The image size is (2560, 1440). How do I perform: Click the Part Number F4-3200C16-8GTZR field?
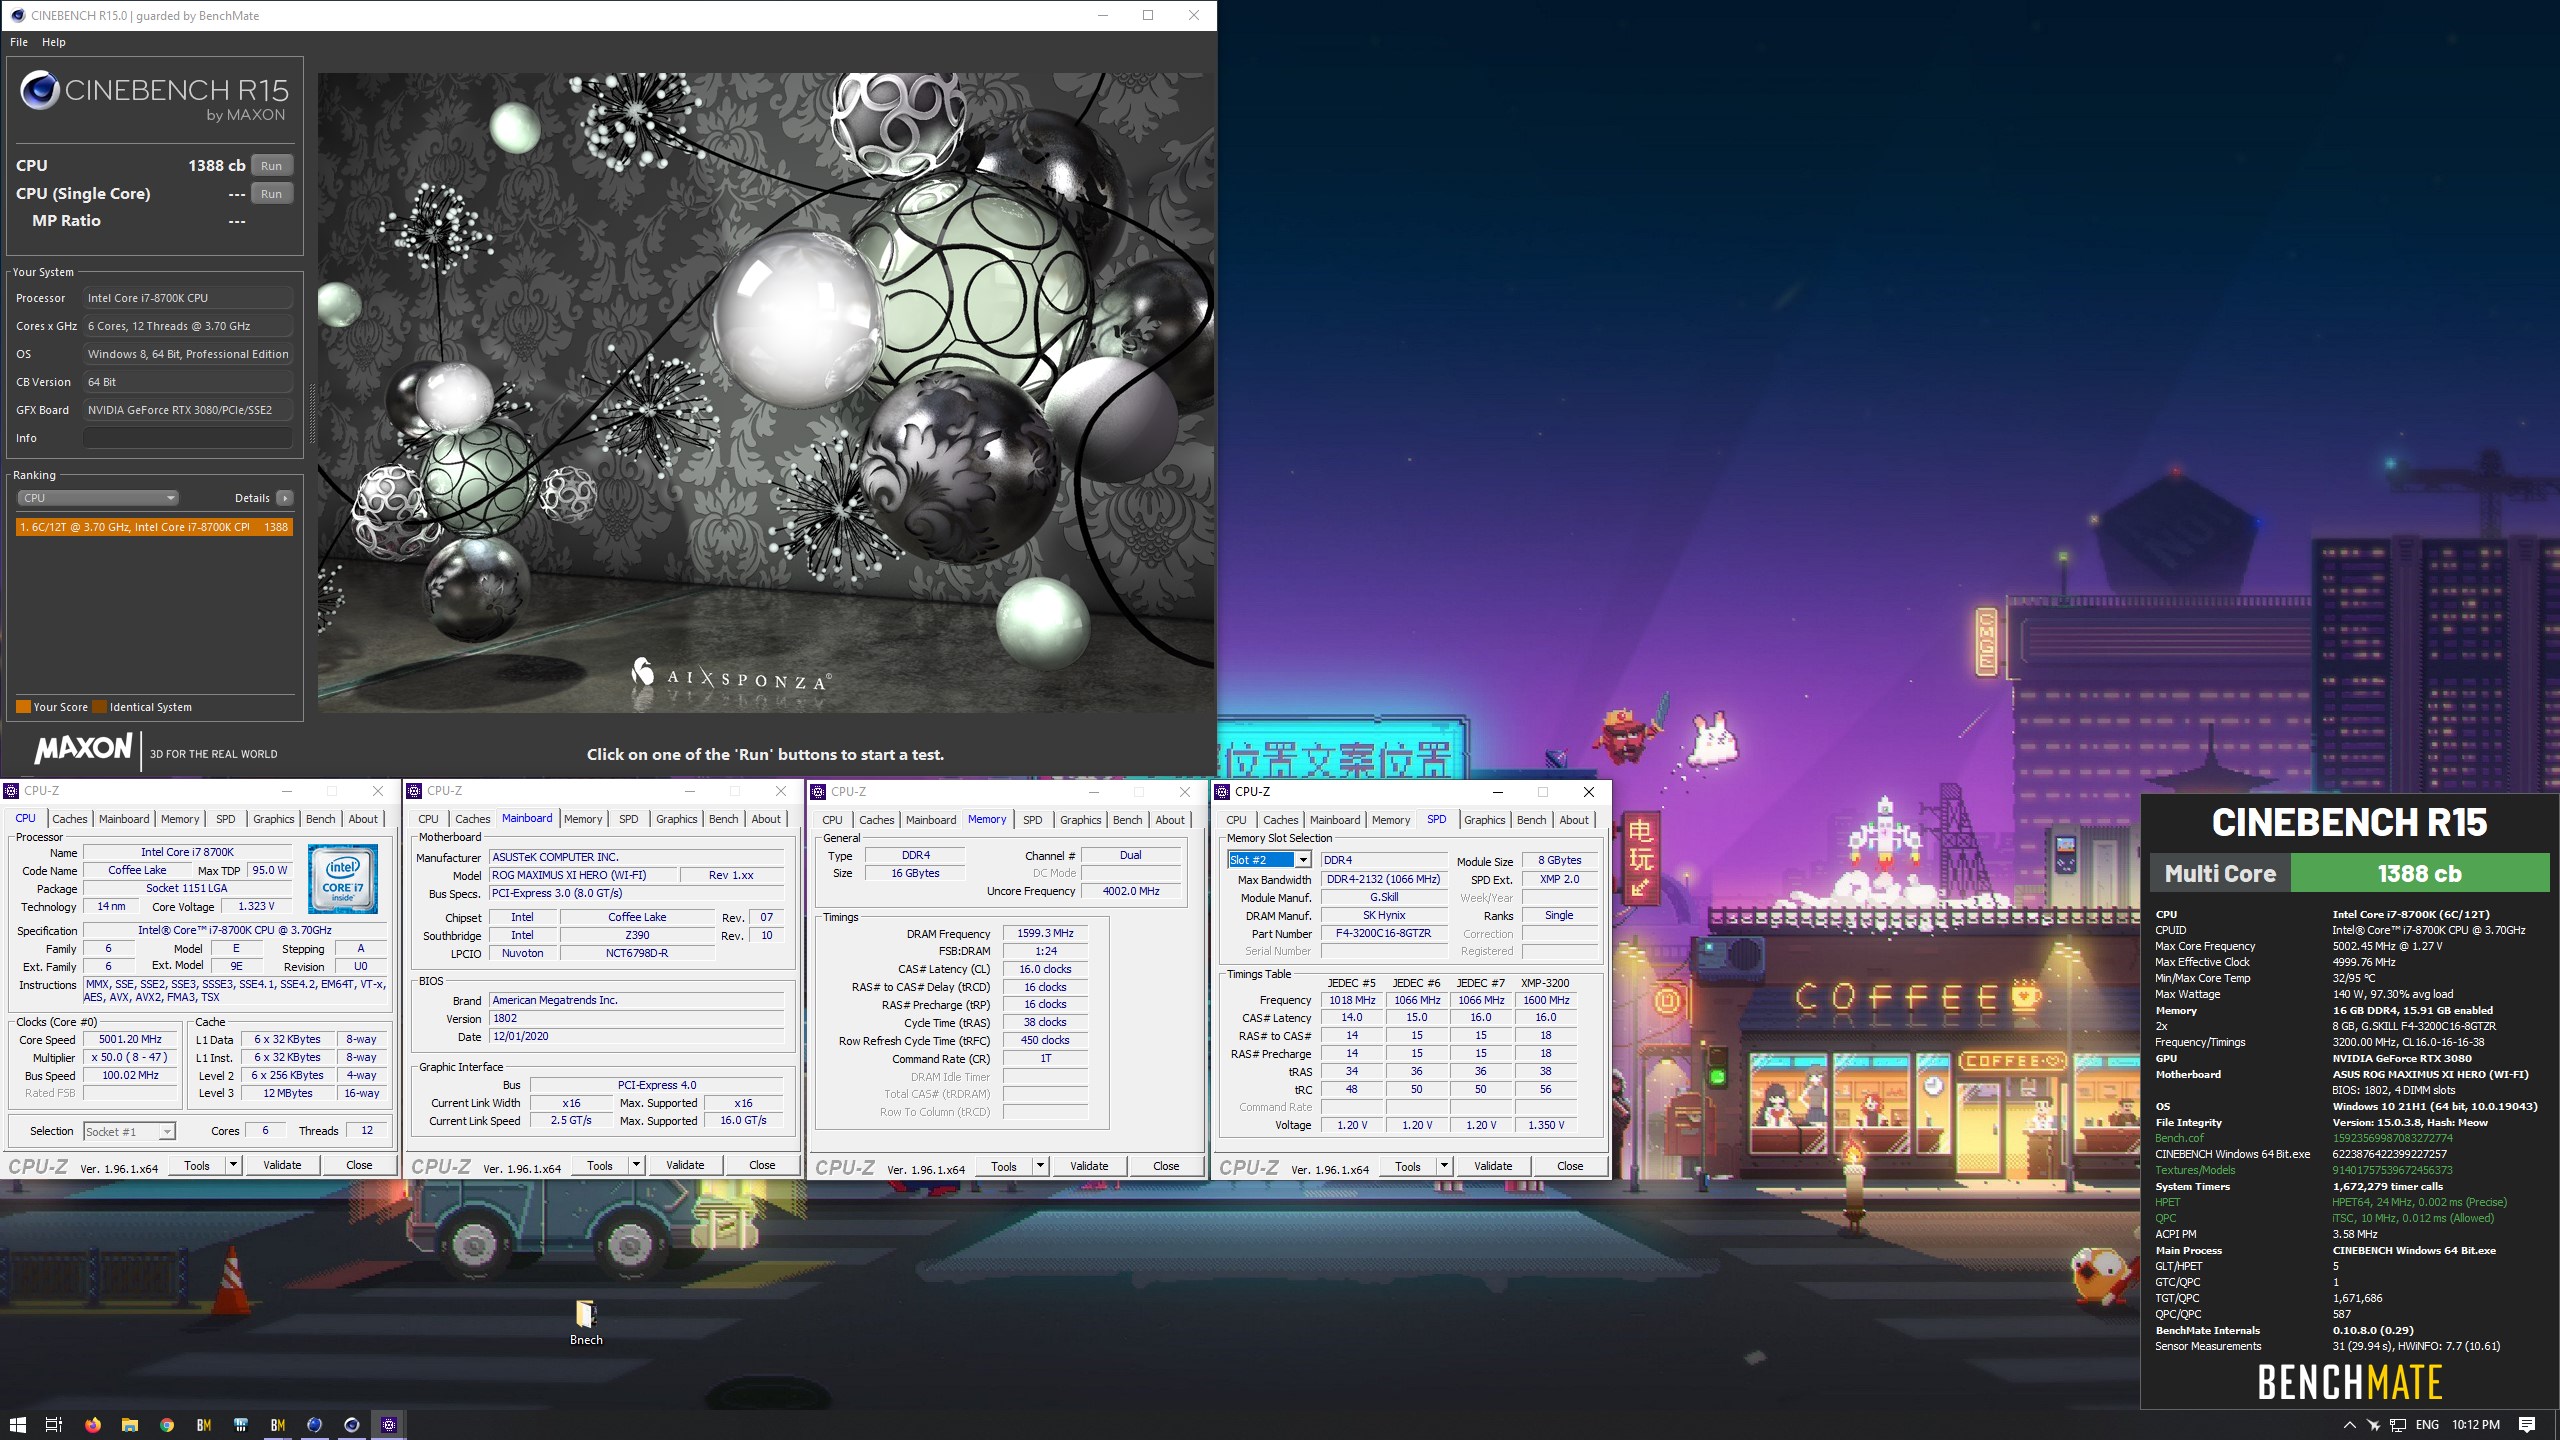(1384, 933)
